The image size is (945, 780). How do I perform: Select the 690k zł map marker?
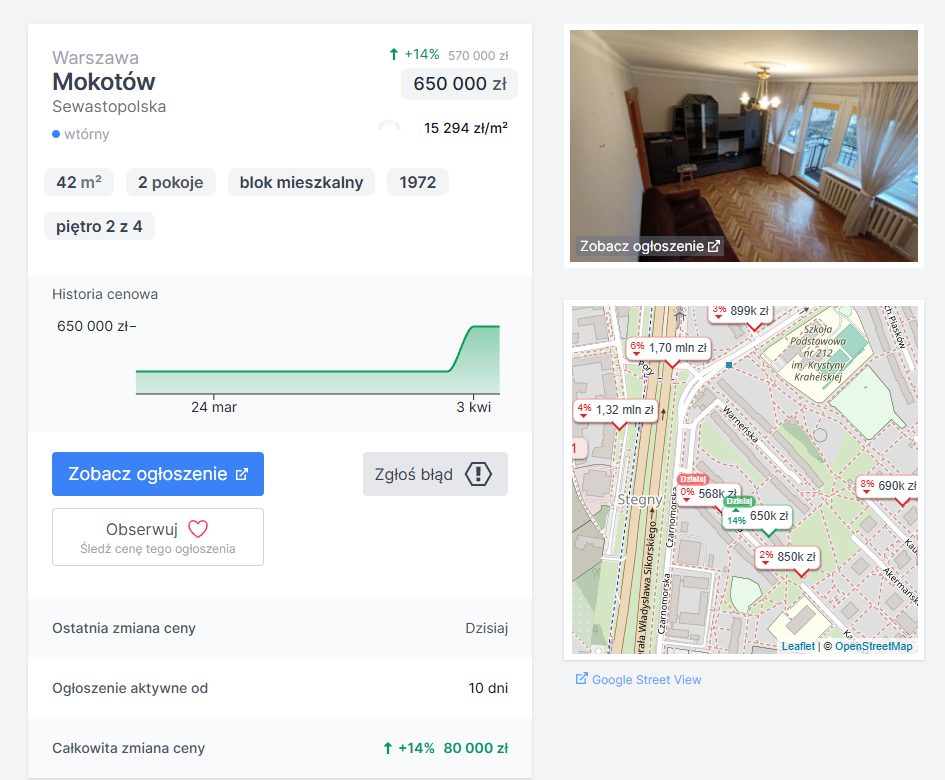tap(887, 486)
